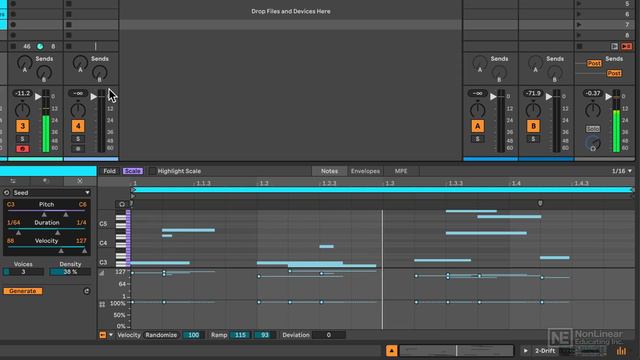Click track 3 clip stop button
This screenshot has width=640, height=360.
coord(13,47)
